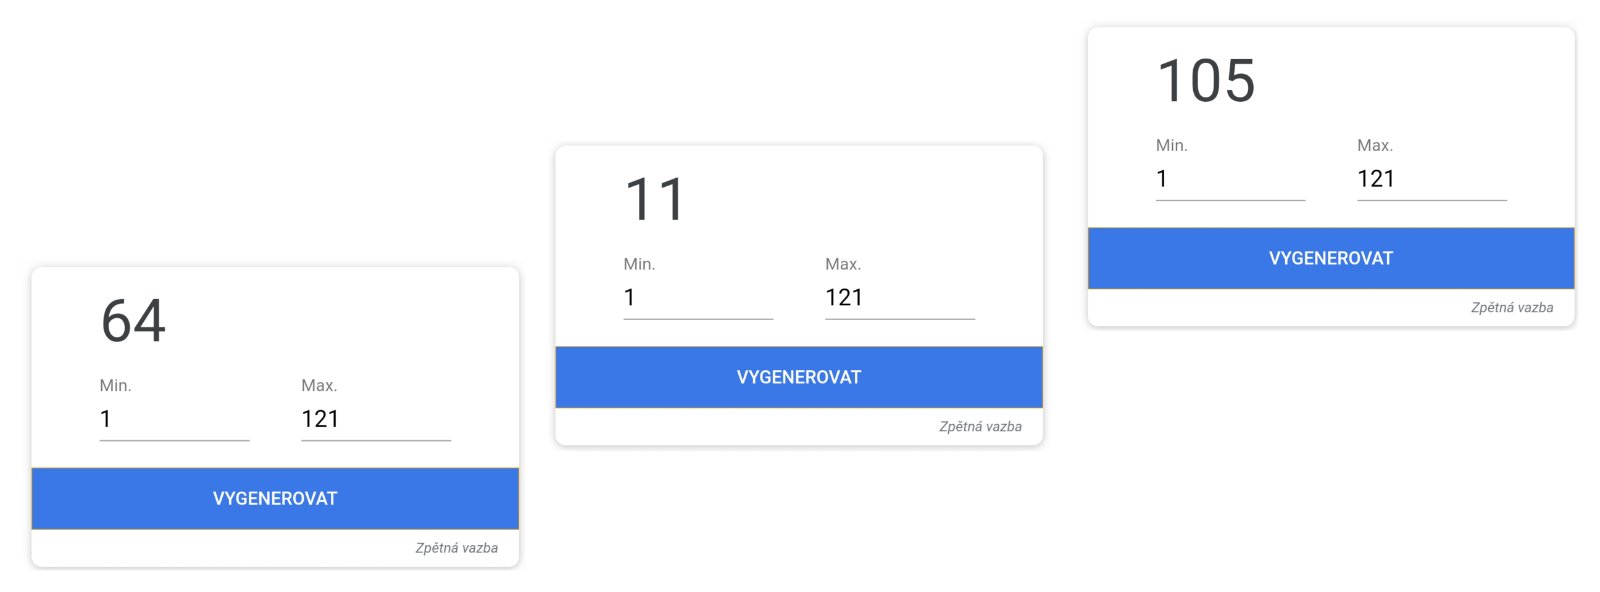
Task: Focus the Min. field in the 64 widget
Action: click(174, 419)
